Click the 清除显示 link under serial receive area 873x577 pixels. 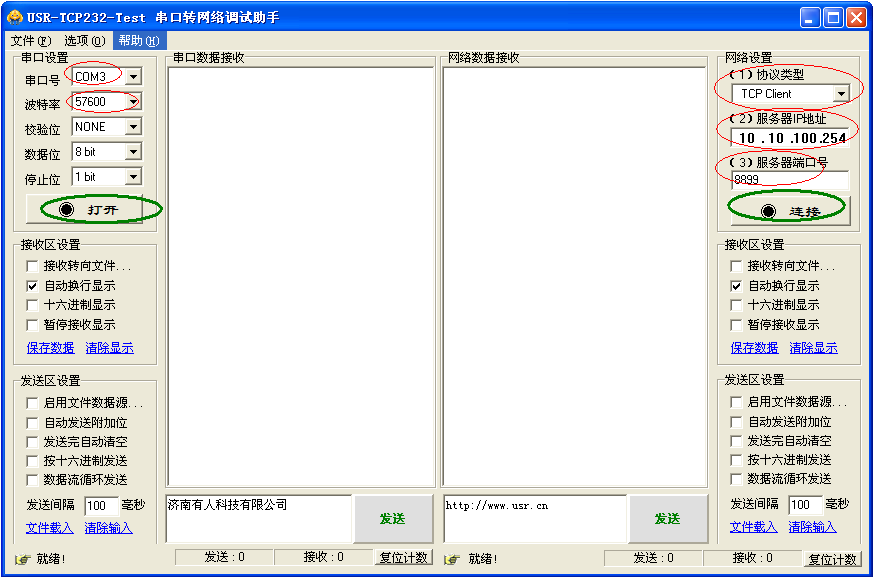pyautogui.click(x=109, y=346)
